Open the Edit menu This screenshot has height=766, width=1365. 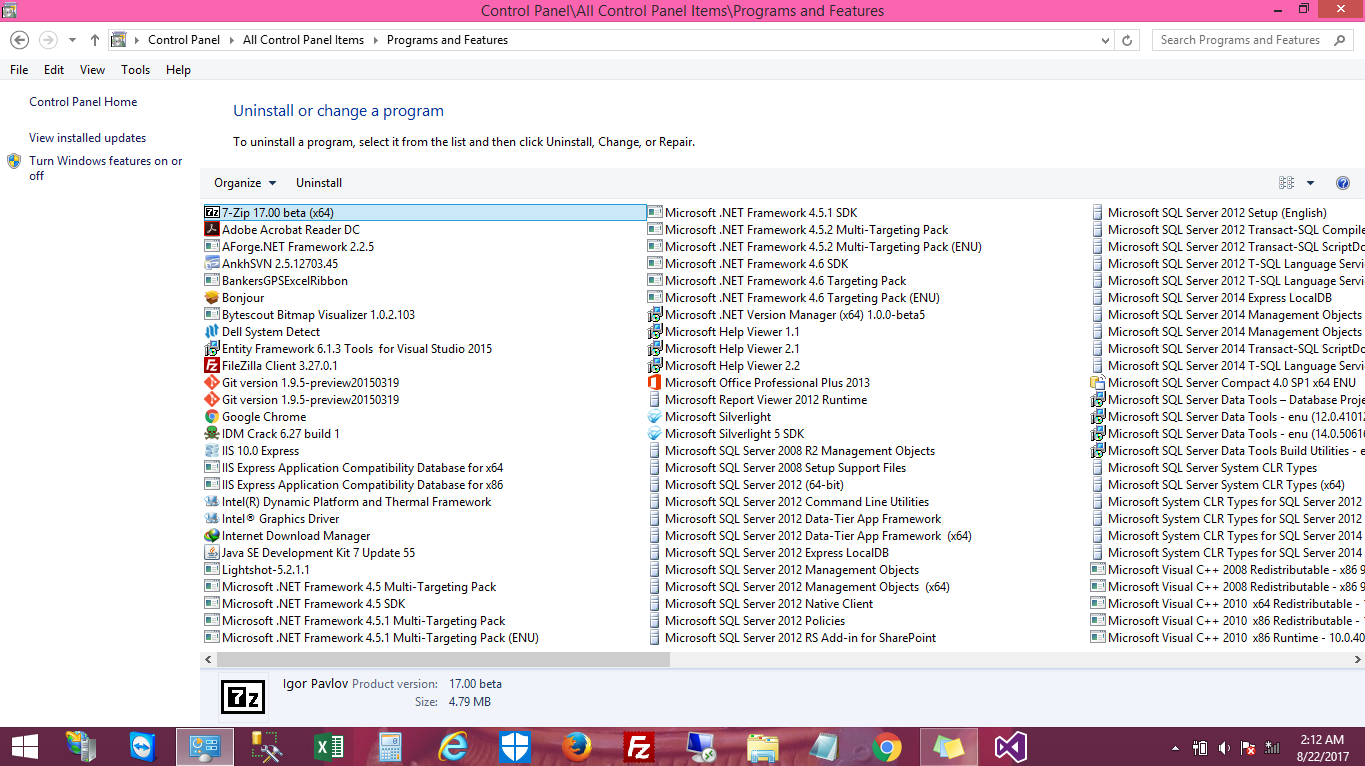54,70
